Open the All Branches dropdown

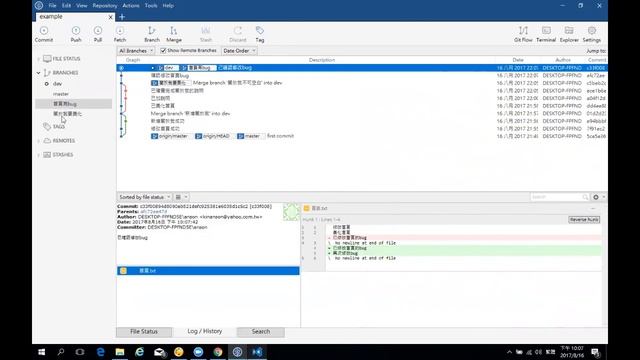(136, 51)
